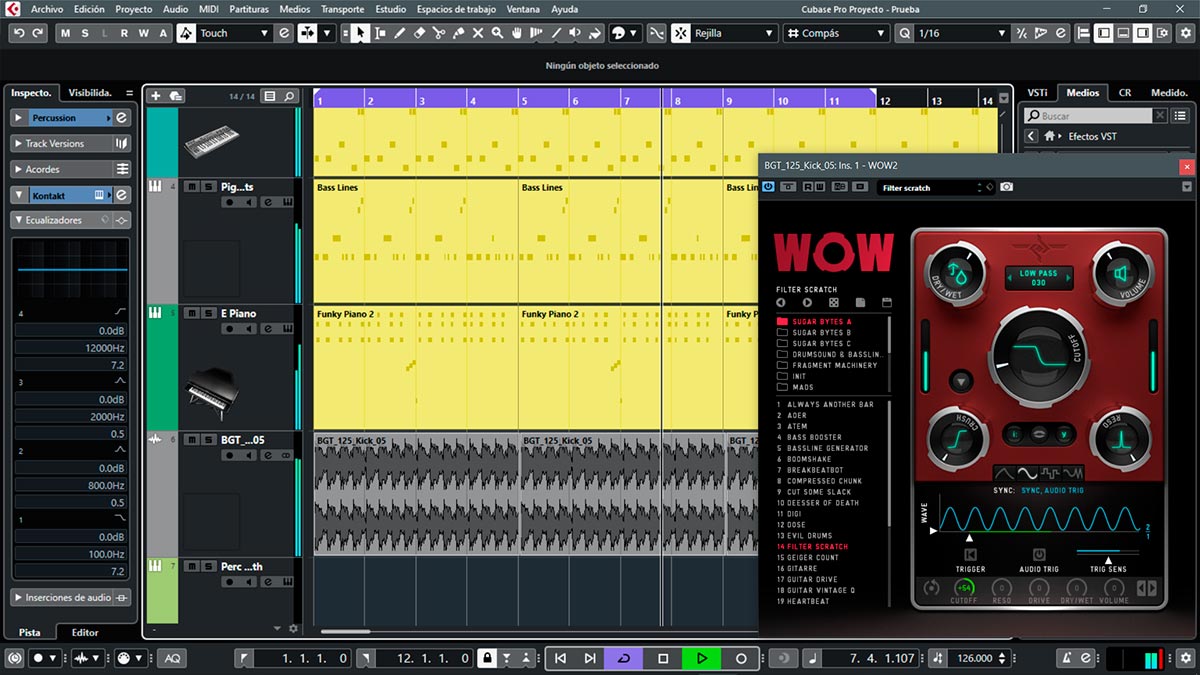Adjust the WOW2 TRIG SENS slider

point(1107,554)
